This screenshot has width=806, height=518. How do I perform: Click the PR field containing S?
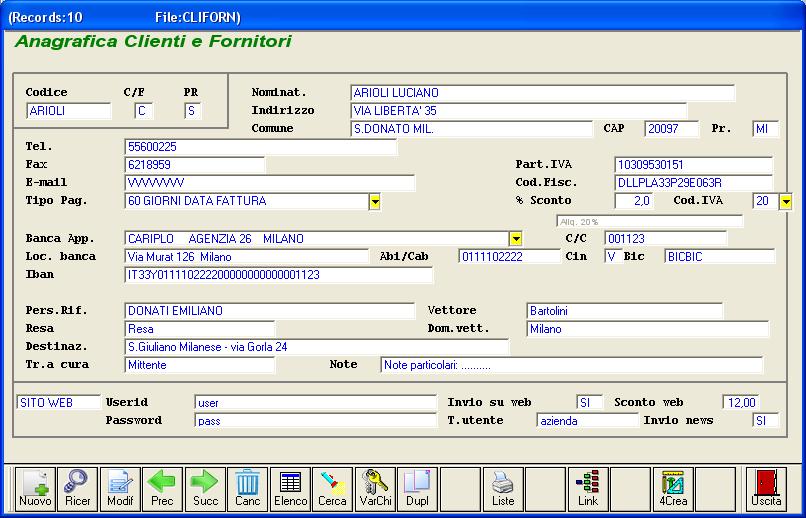click(x=193, y=111)
